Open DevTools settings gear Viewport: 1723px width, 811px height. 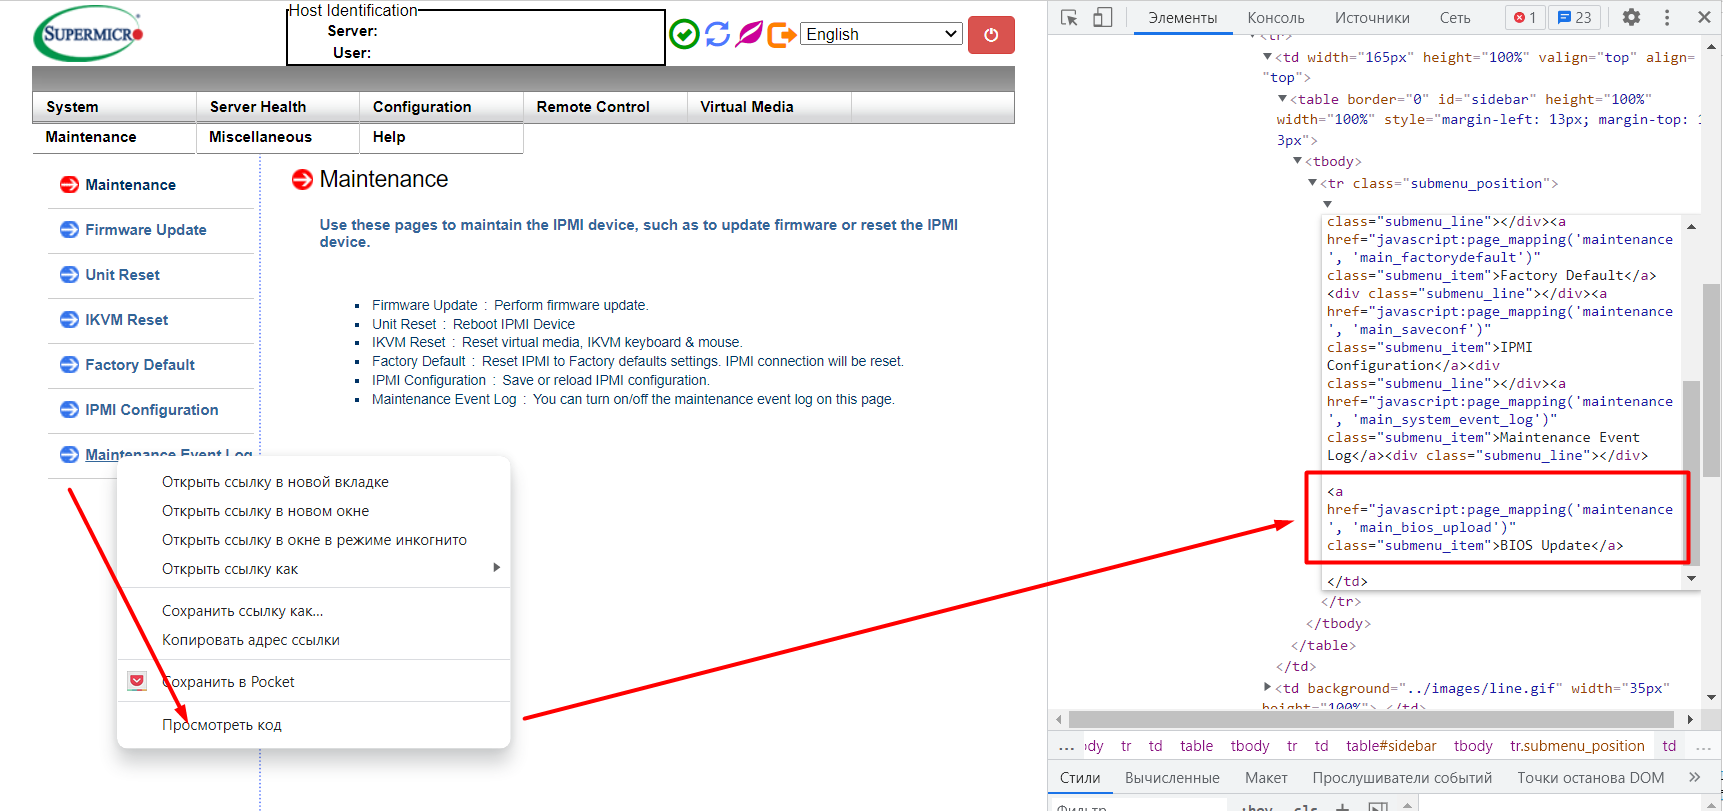point(1631,17)
